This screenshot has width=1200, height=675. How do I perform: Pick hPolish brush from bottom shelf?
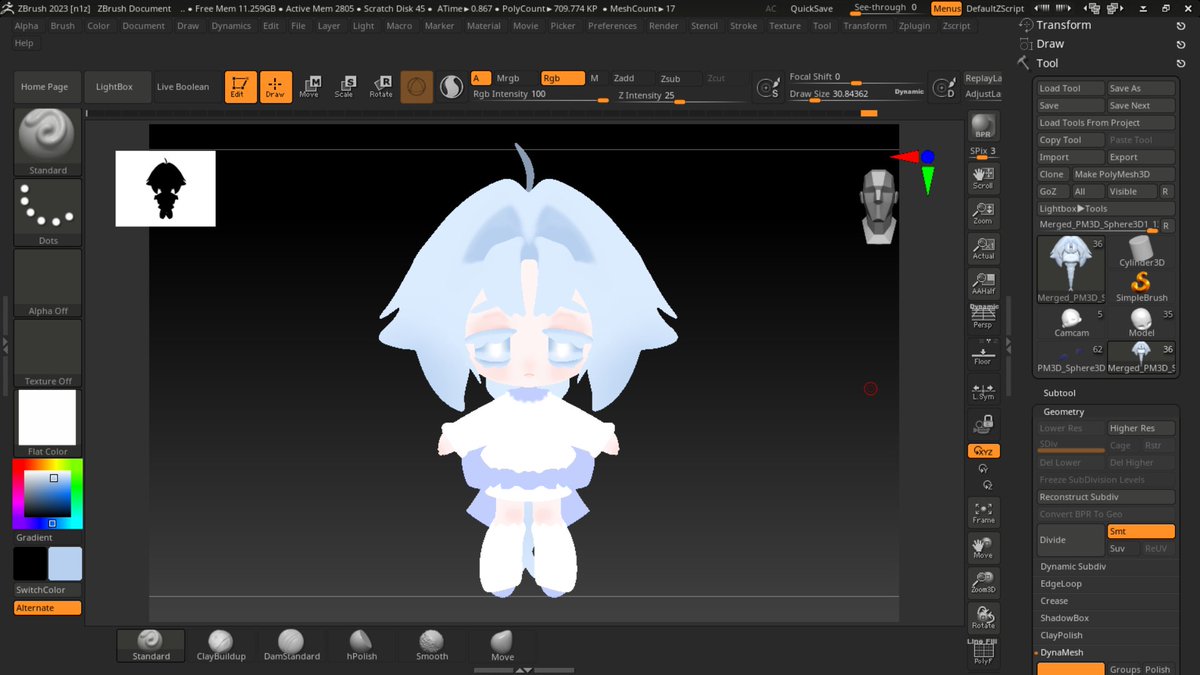click(x=362, y=645)
